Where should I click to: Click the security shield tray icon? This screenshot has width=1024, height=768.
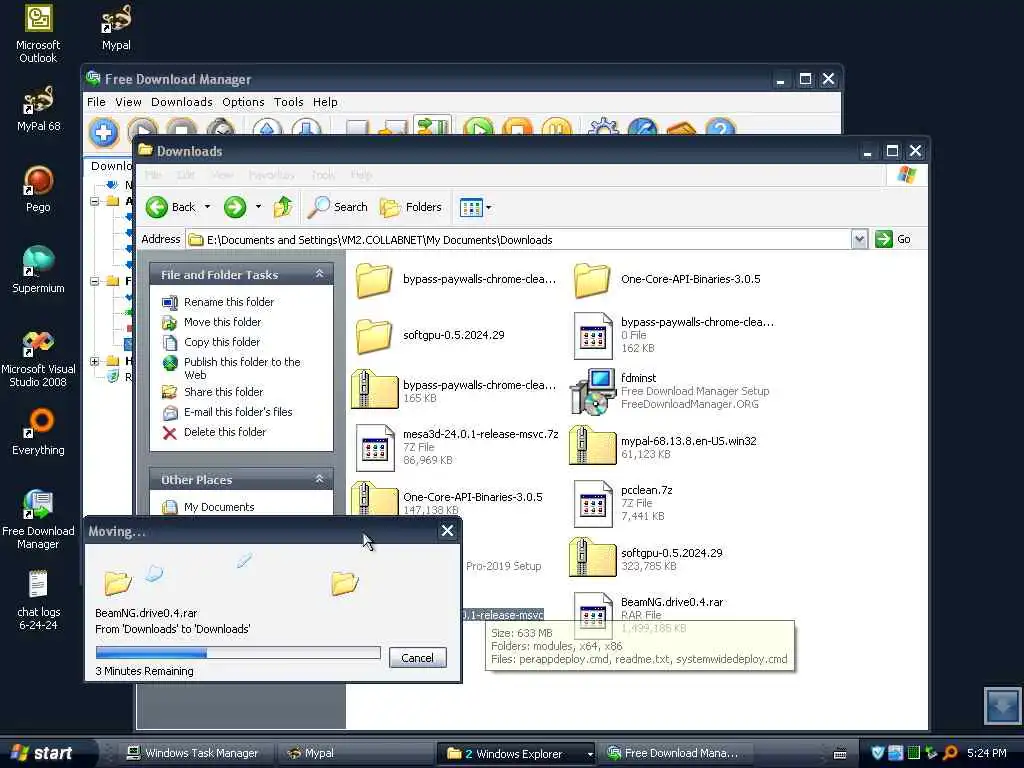coord(878,753)
